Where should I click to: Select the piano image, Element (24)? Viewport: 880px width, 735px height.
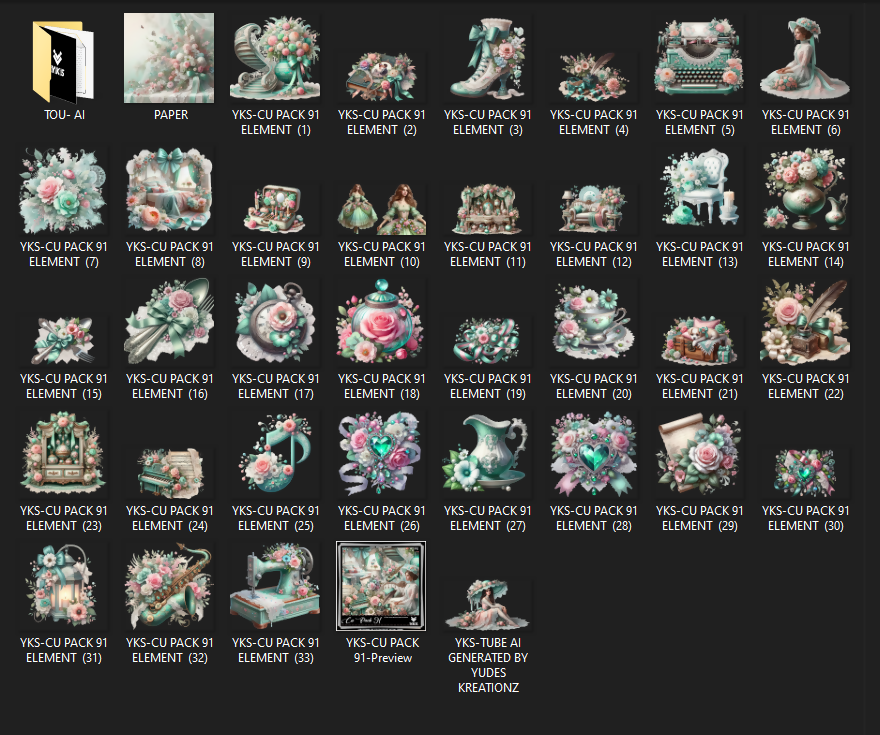click(169, 472)
